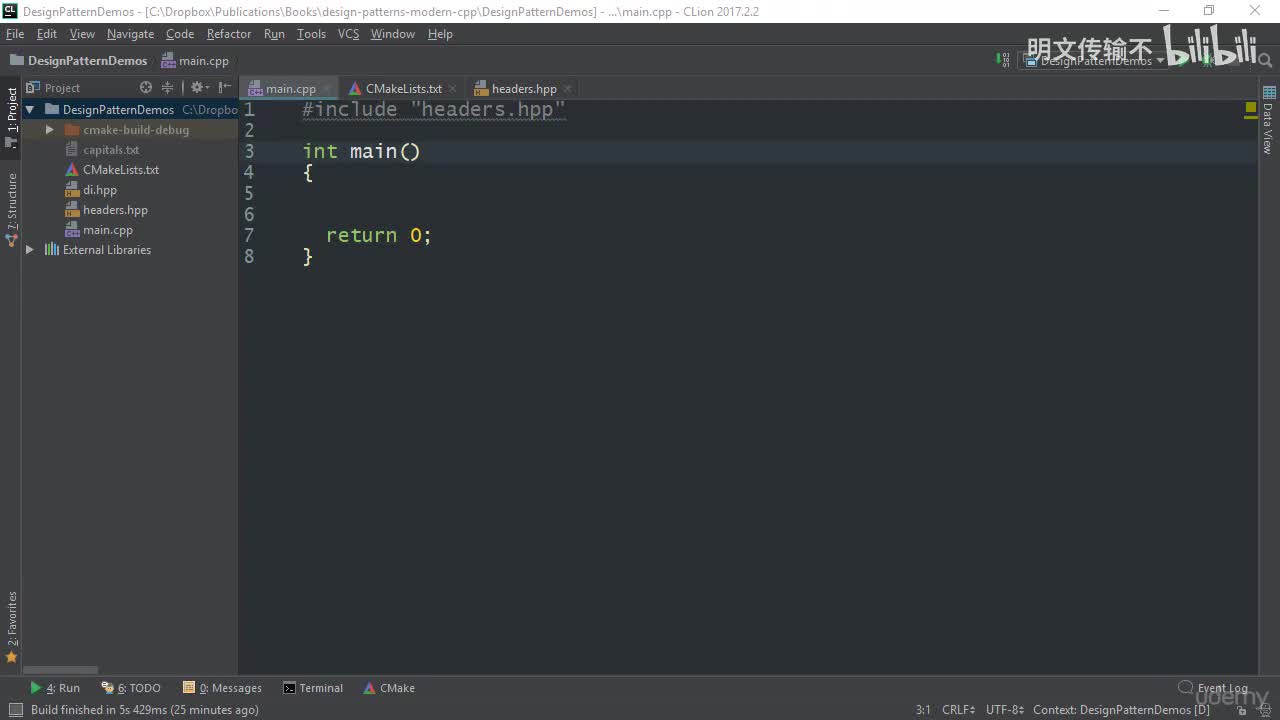Open the Project panel settings gear
1280x720 pixels.
tap(198, 88)
